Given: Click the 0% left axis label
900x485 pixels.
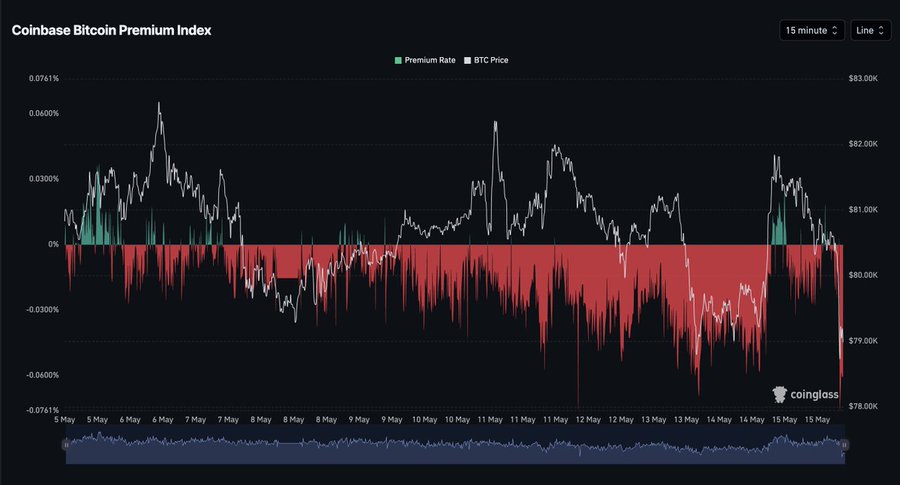Looking at the screenshot, I should click(53, 245).
